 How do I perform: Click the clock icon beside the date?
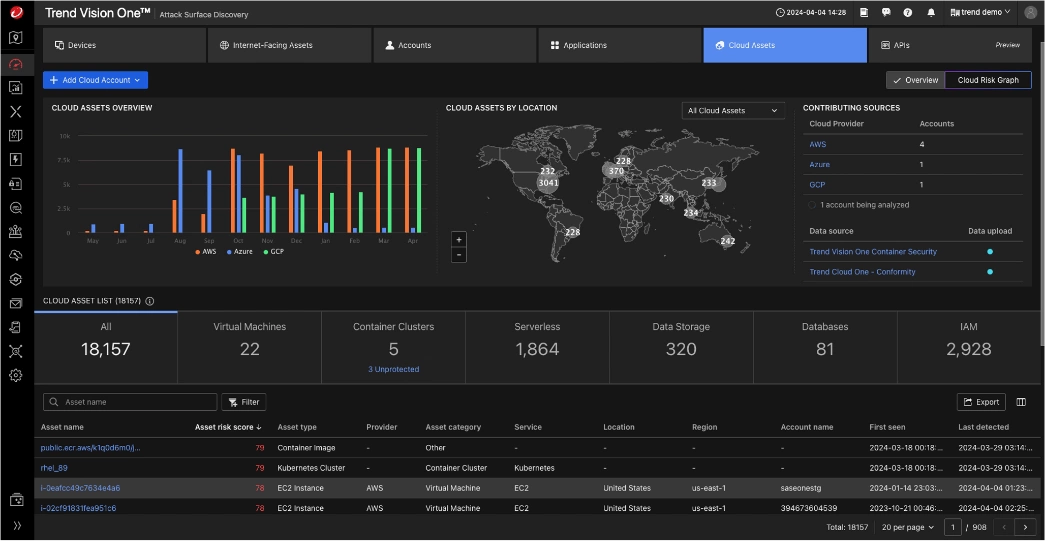tap(780, 12)
